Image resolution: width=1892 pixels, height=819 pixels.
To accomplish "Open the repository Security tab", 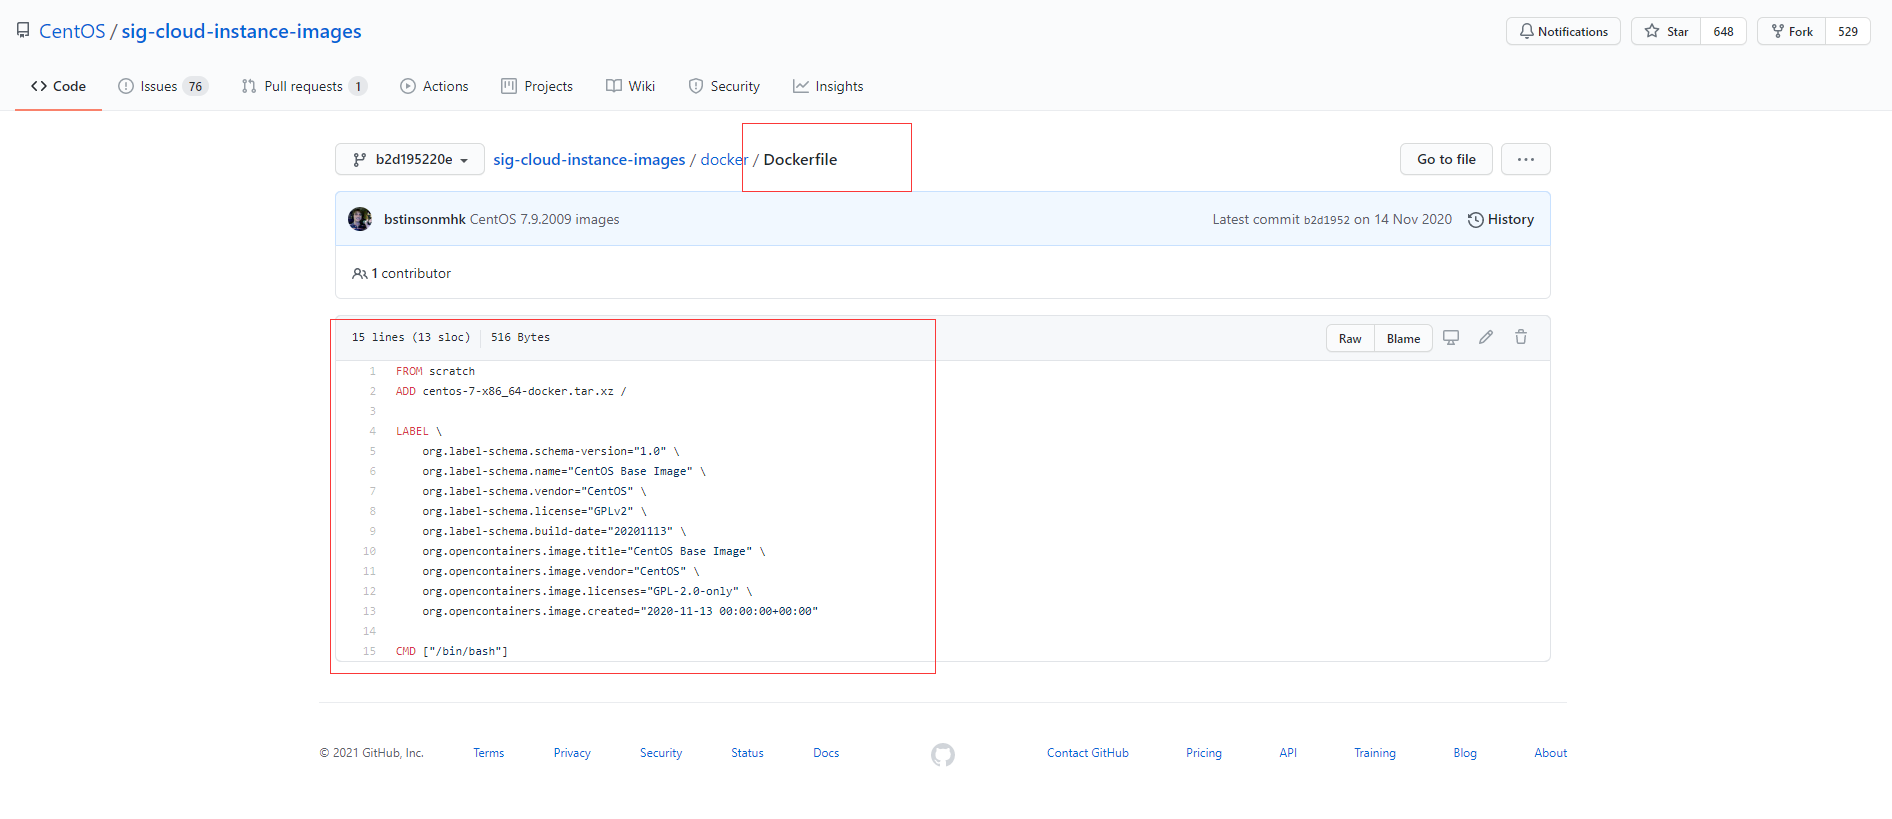I will click(x=724, y=86).
